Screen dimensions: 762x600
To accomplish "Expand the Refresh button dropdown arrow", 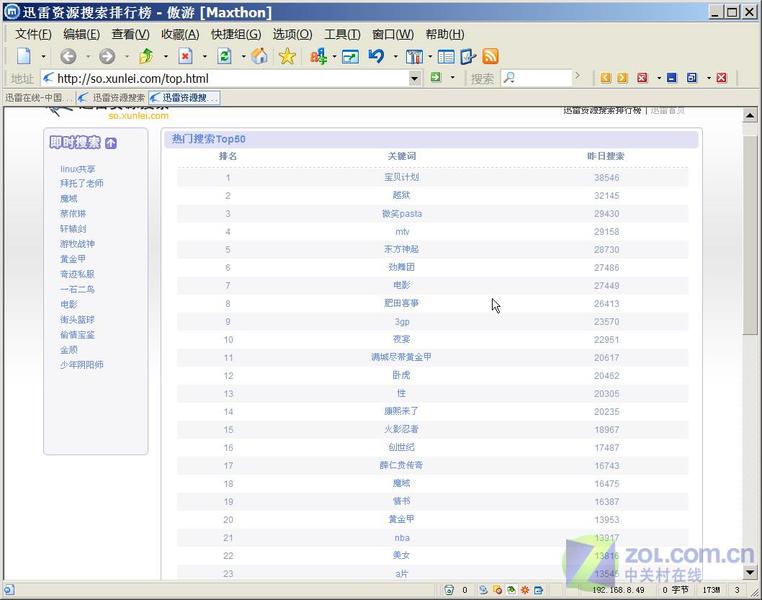I will pos(243,57).
